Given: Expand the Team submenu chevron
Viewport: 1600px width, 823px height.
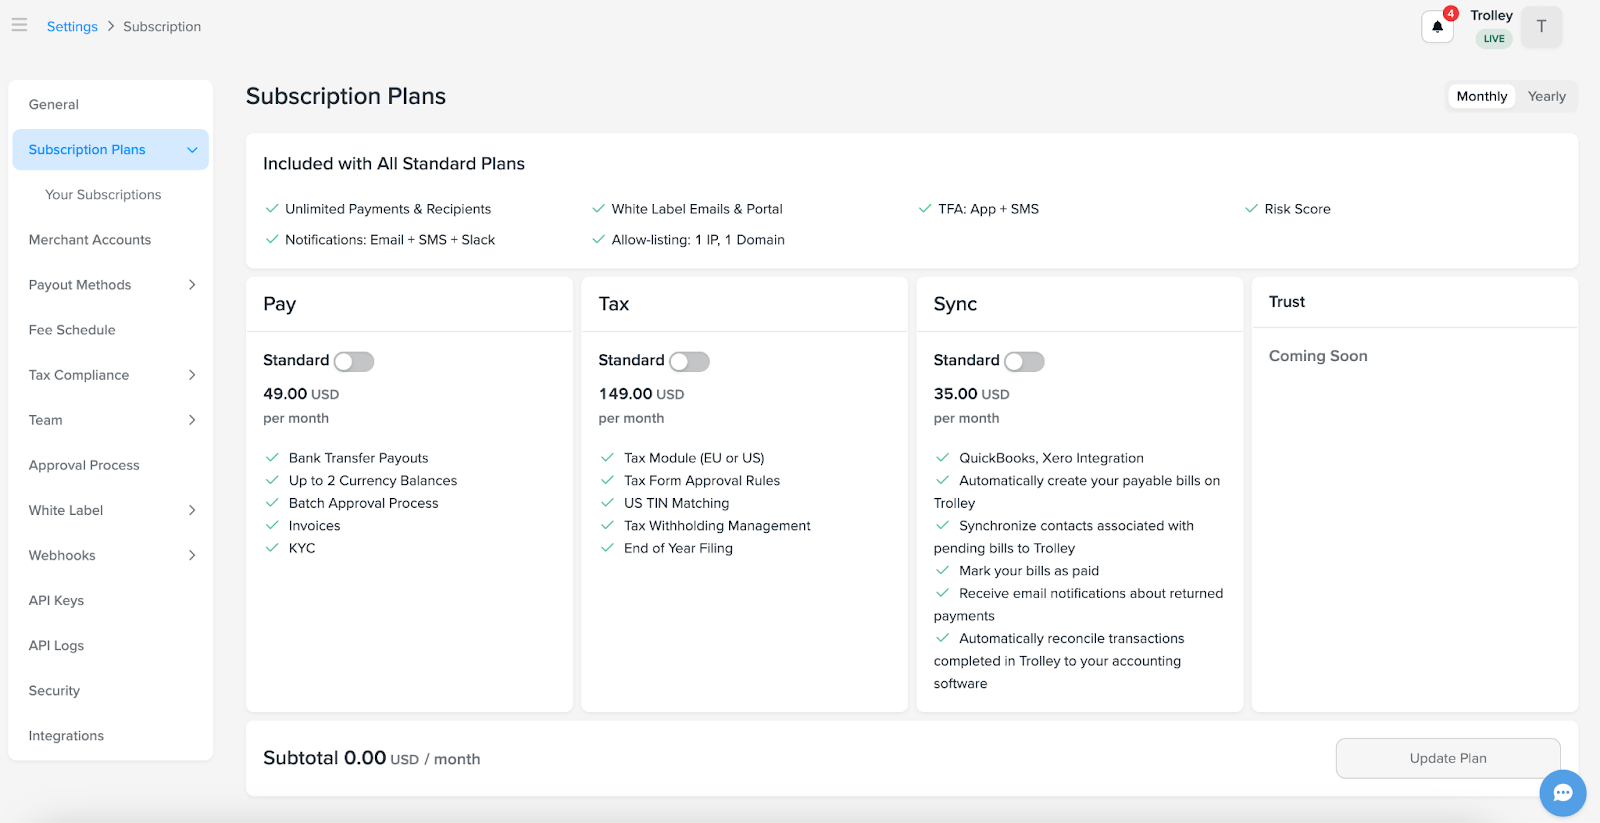Looking at the screenshot, I should point(192,420).
